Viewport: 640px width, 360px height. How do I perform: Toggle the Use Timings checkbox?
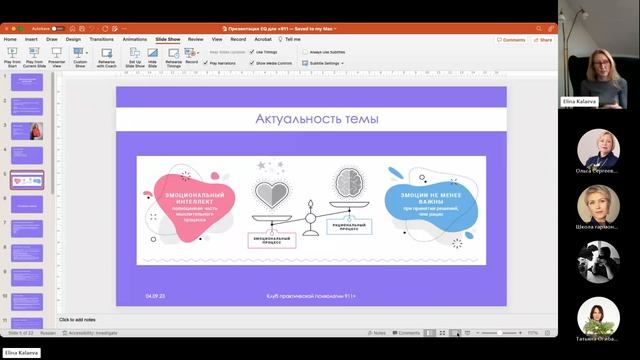[252, 52]
